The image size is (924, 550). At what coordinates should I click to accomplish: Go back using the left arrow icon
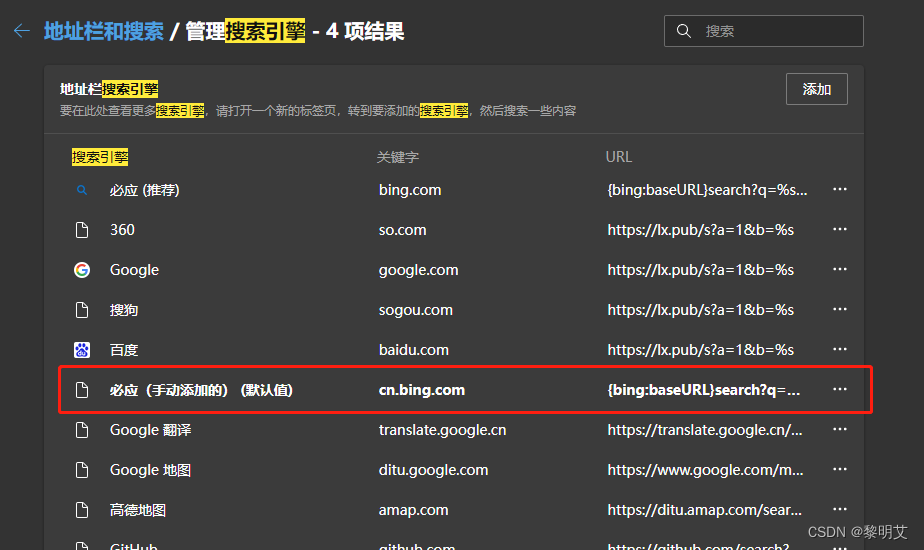click(22, 31)
